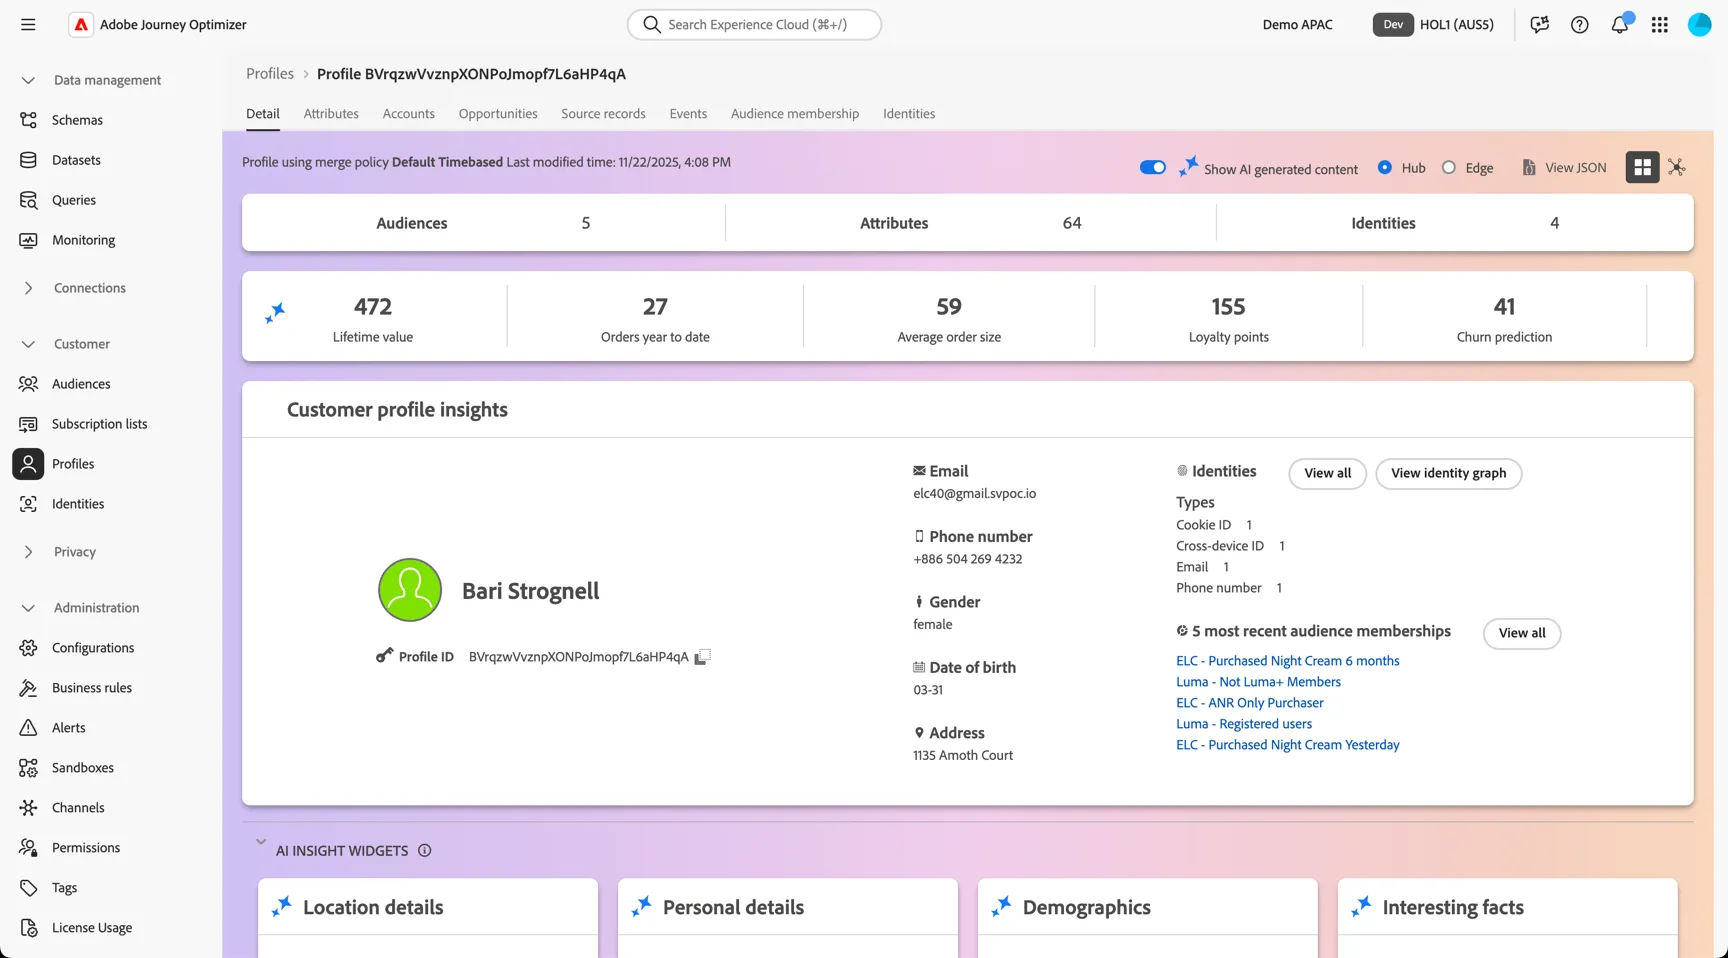Viewport: 1728px width, 958px height.
Task: Collapse the AI Insight Widgets section
Action: 261,842
